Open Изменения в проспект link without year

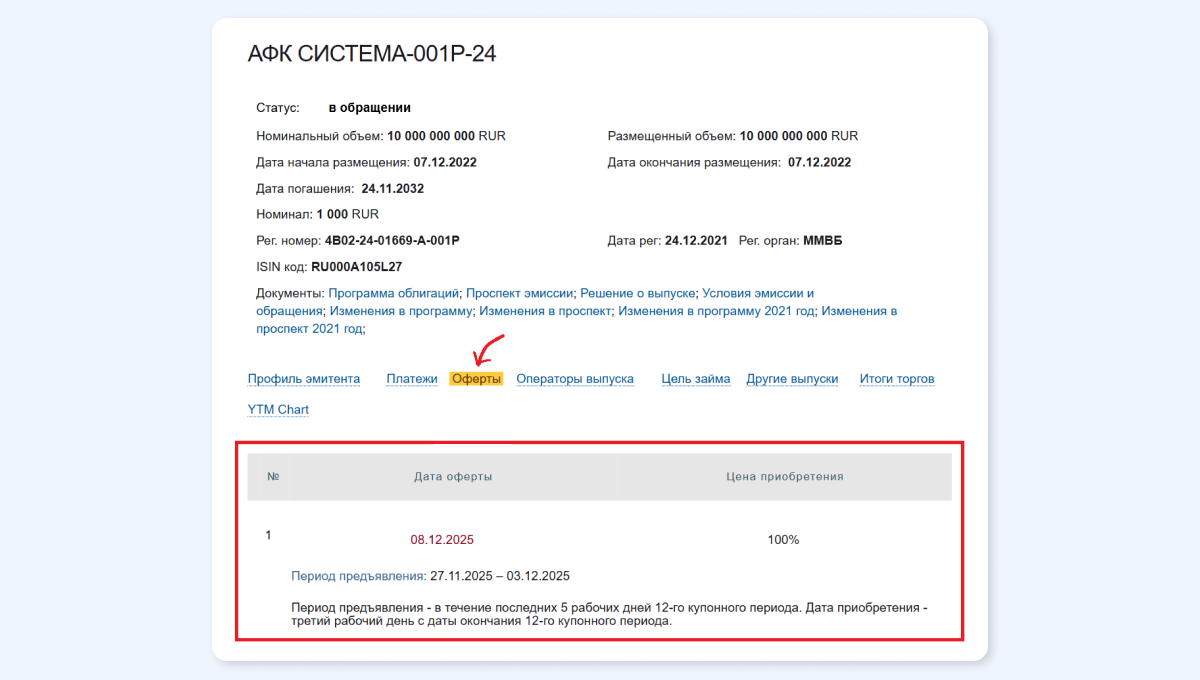[545, 311]
